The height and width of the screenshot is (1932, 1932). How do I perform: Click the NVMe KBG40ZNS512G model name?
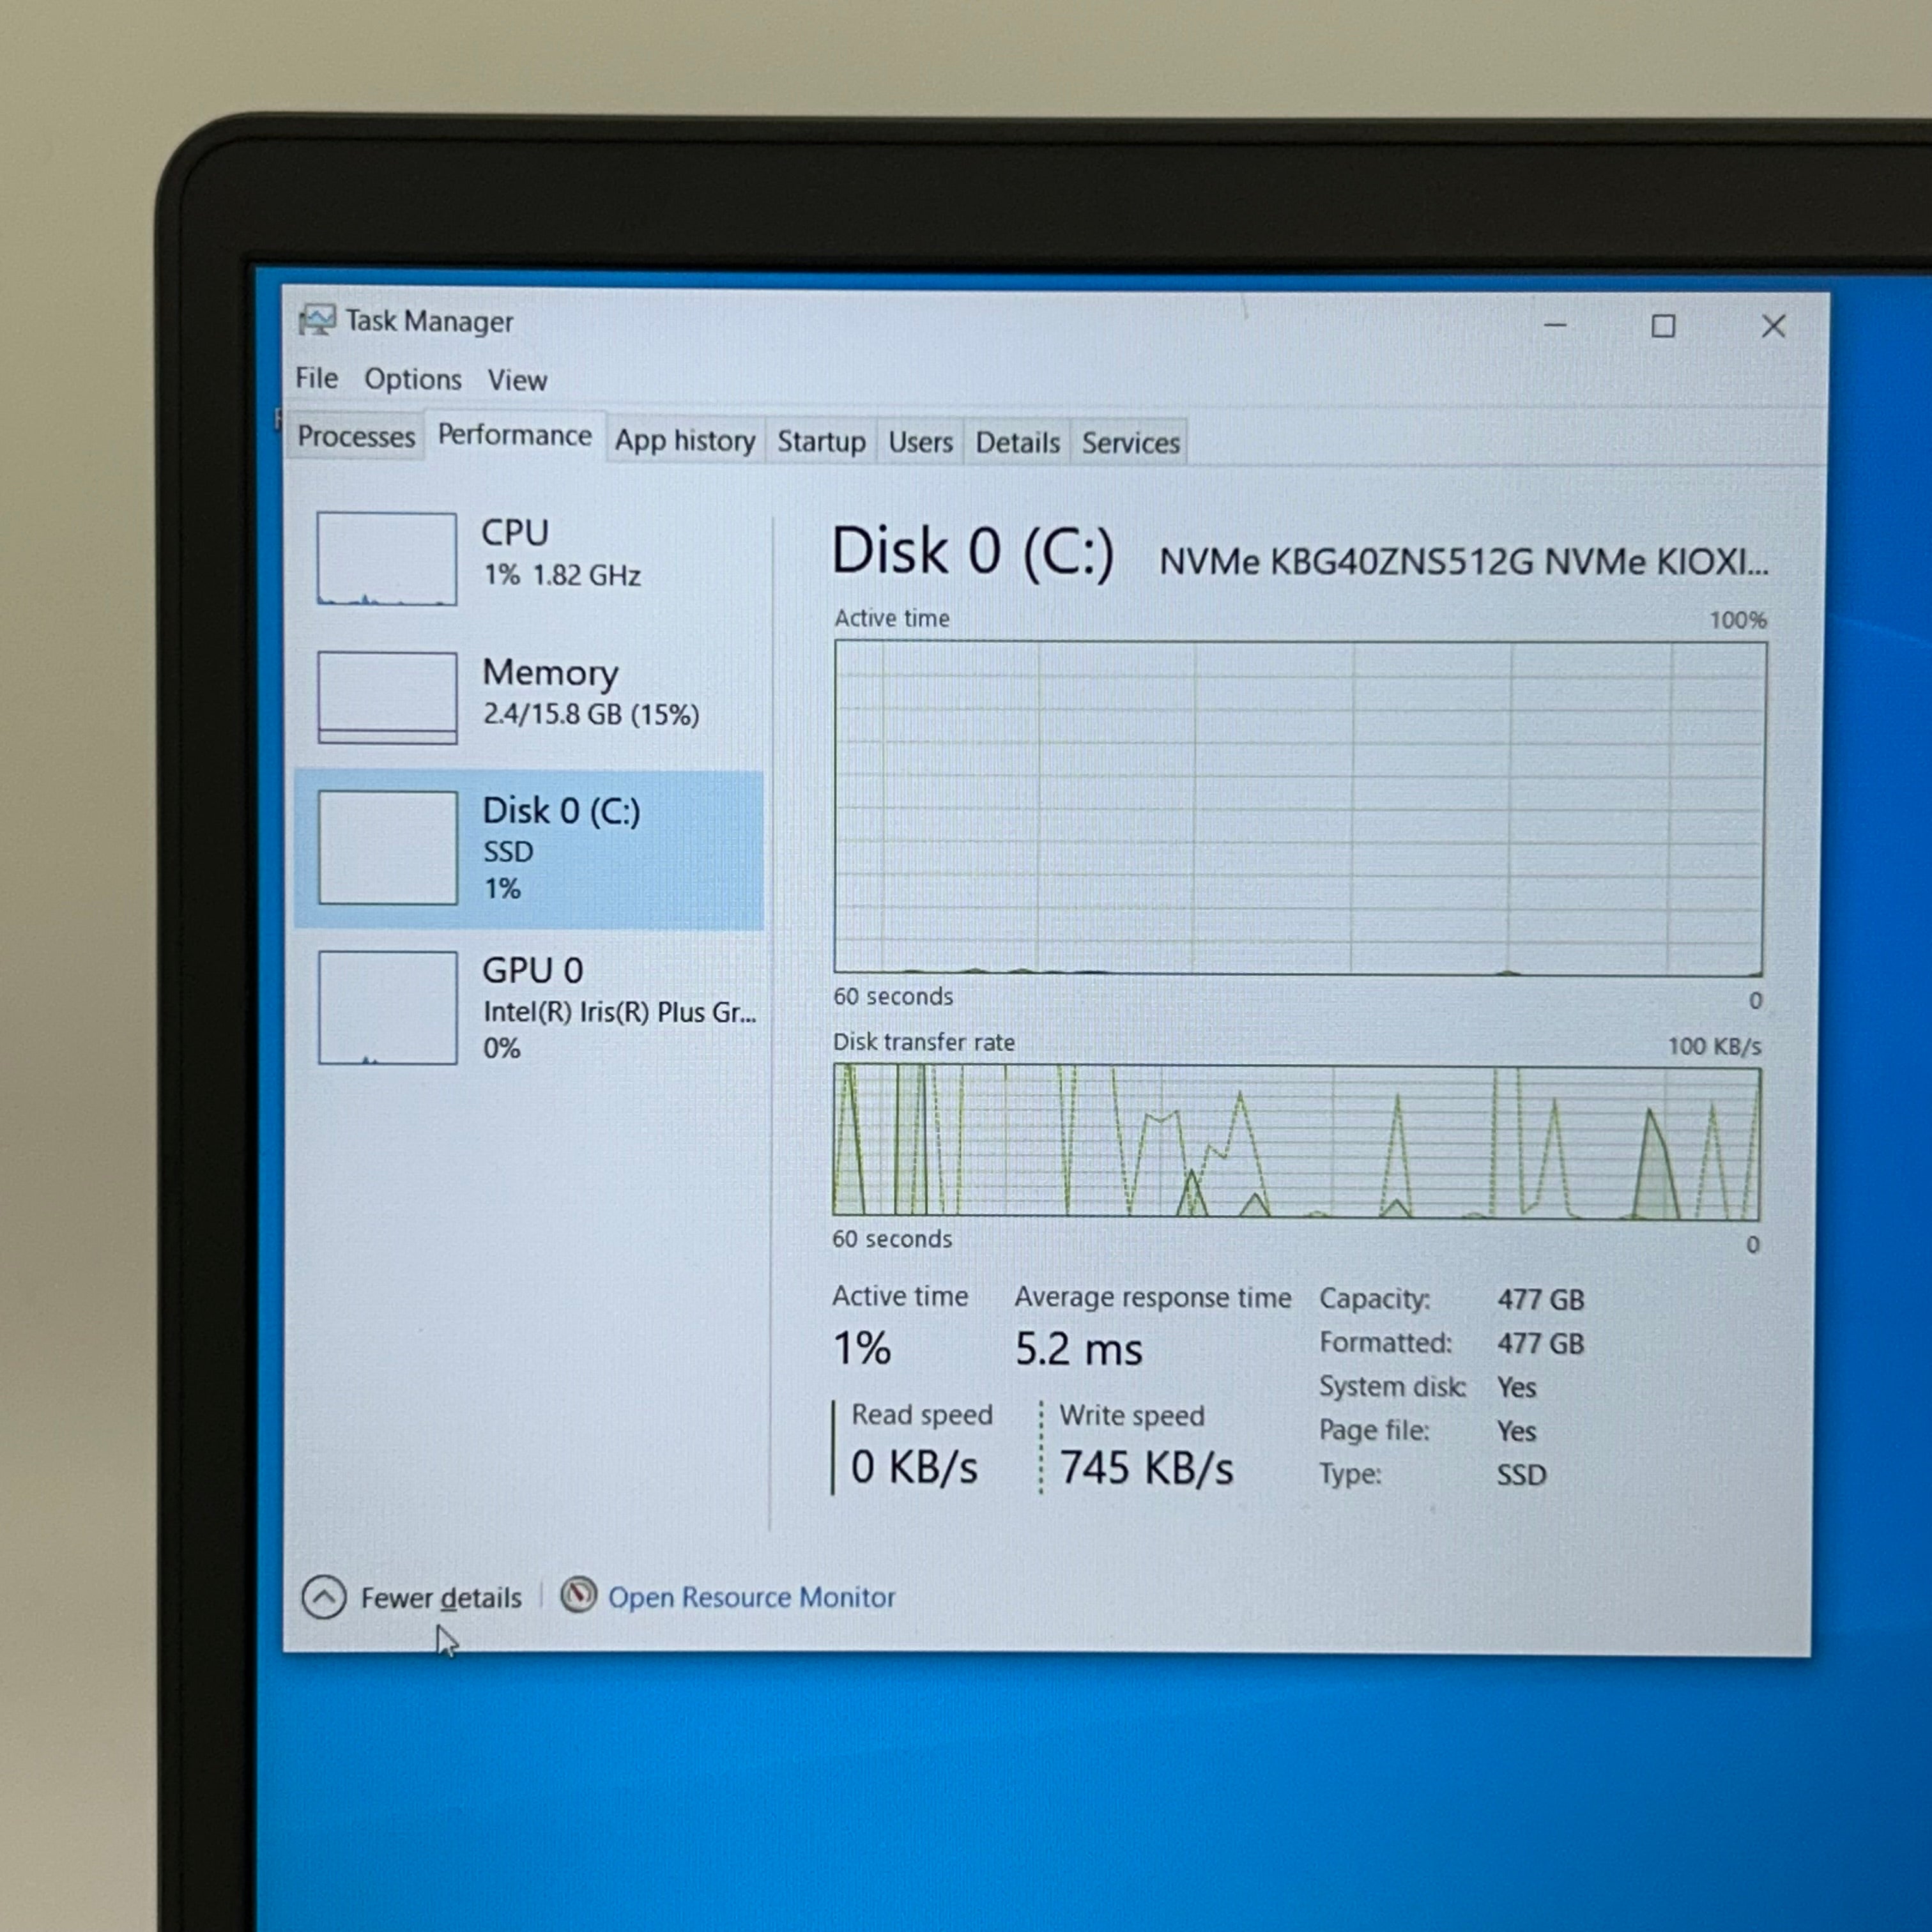click(1463, 561)
